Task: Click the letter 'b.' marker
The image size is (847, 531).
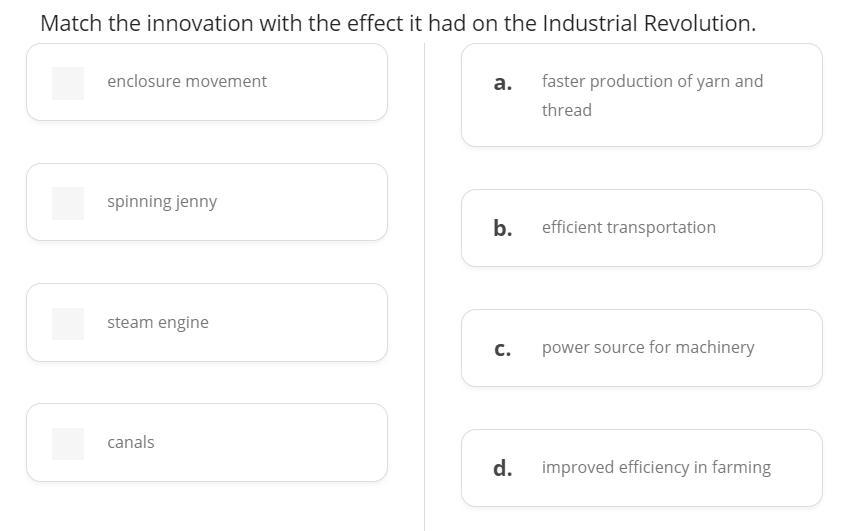Action: 502,228
